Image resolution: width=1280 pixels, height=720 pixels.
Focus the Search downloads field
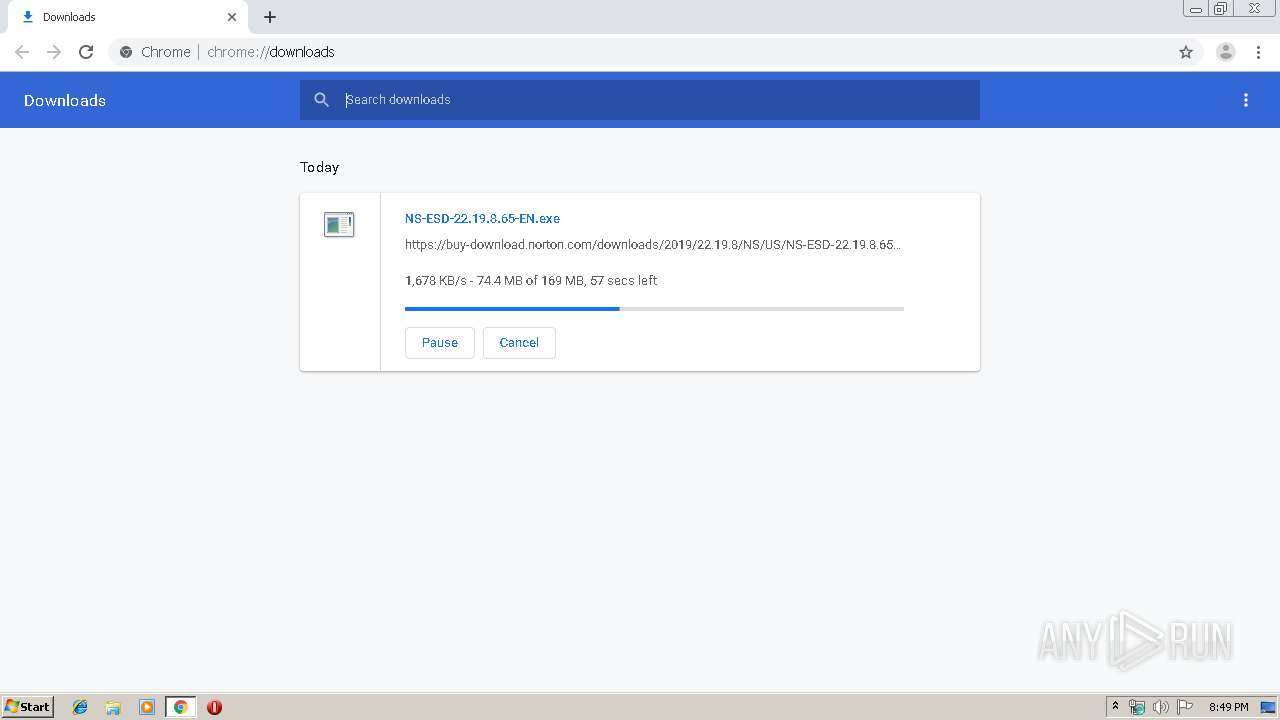click(640, 100)
